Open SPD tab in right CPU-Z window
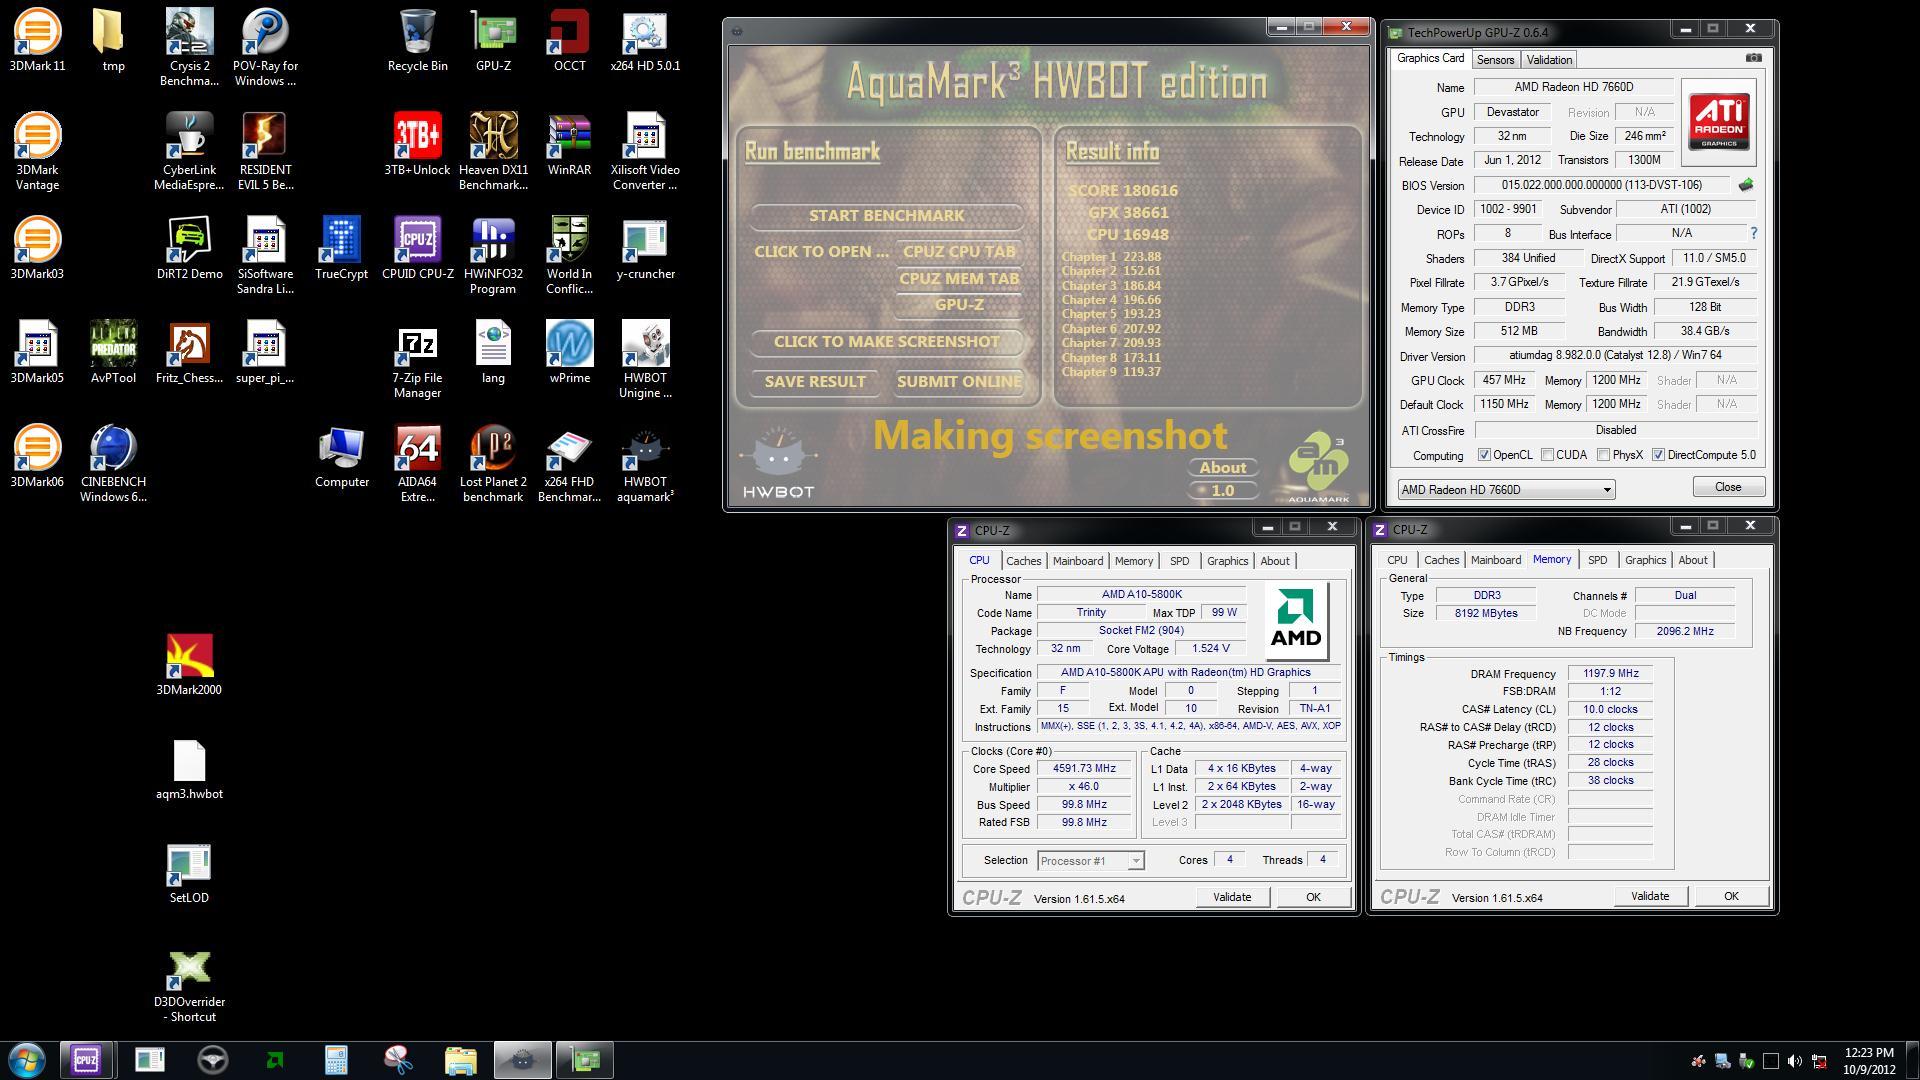The width and height of the screenshot is (1920, 1080). click(1597, 560)
